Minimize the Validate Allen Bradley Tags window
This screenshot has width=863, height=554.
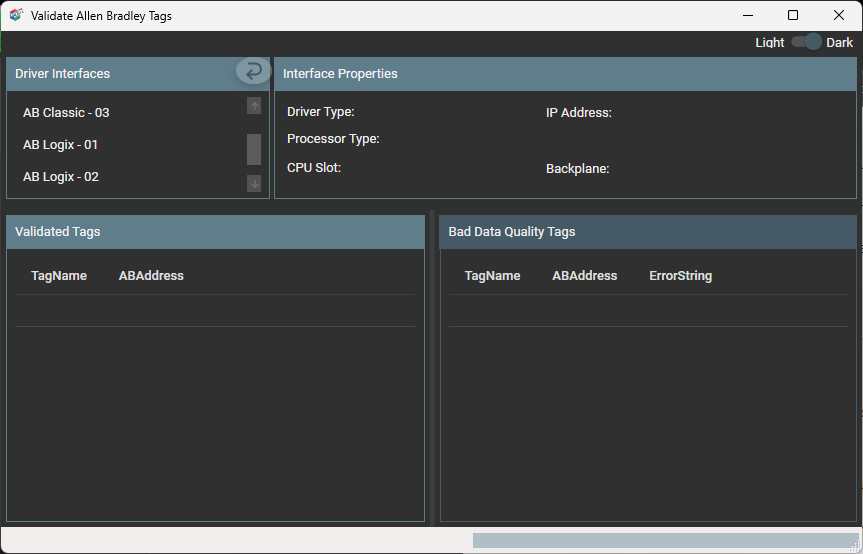747,15
